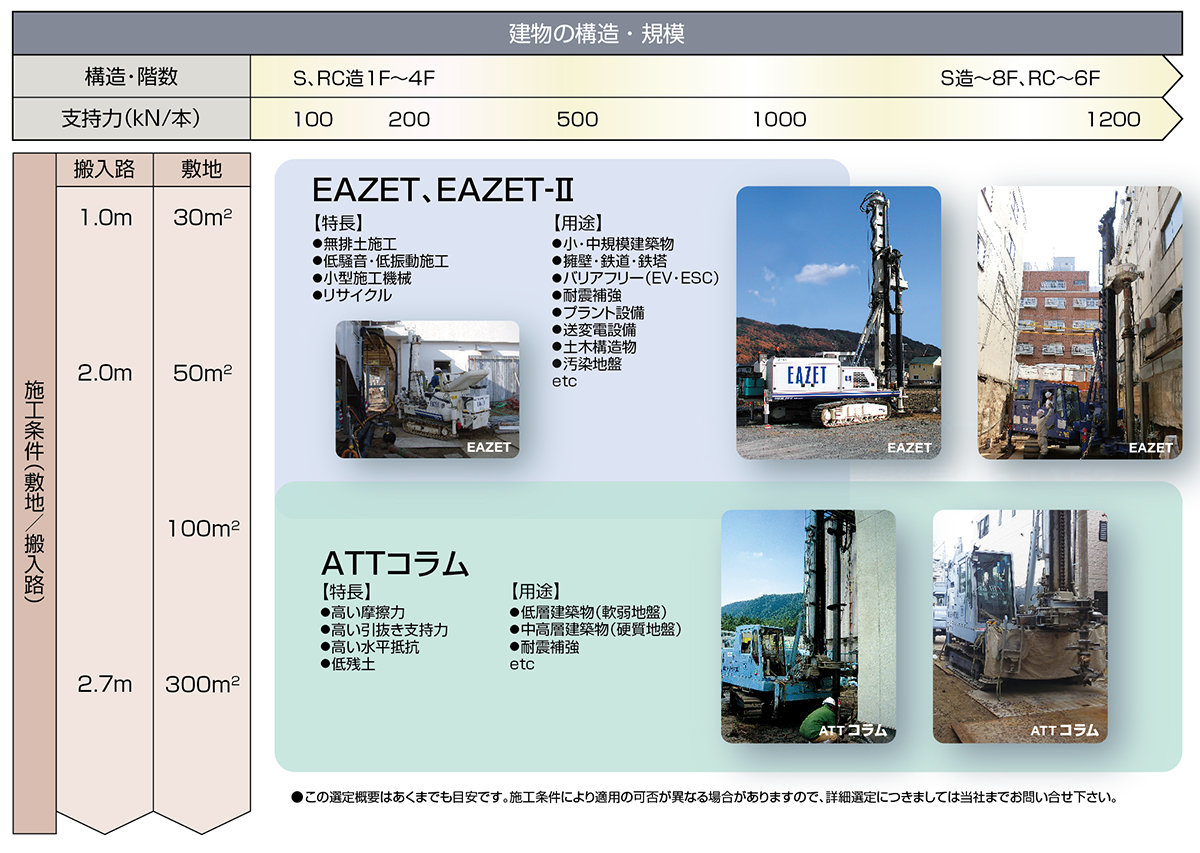Click the 無排土施工 bullet

355,244
